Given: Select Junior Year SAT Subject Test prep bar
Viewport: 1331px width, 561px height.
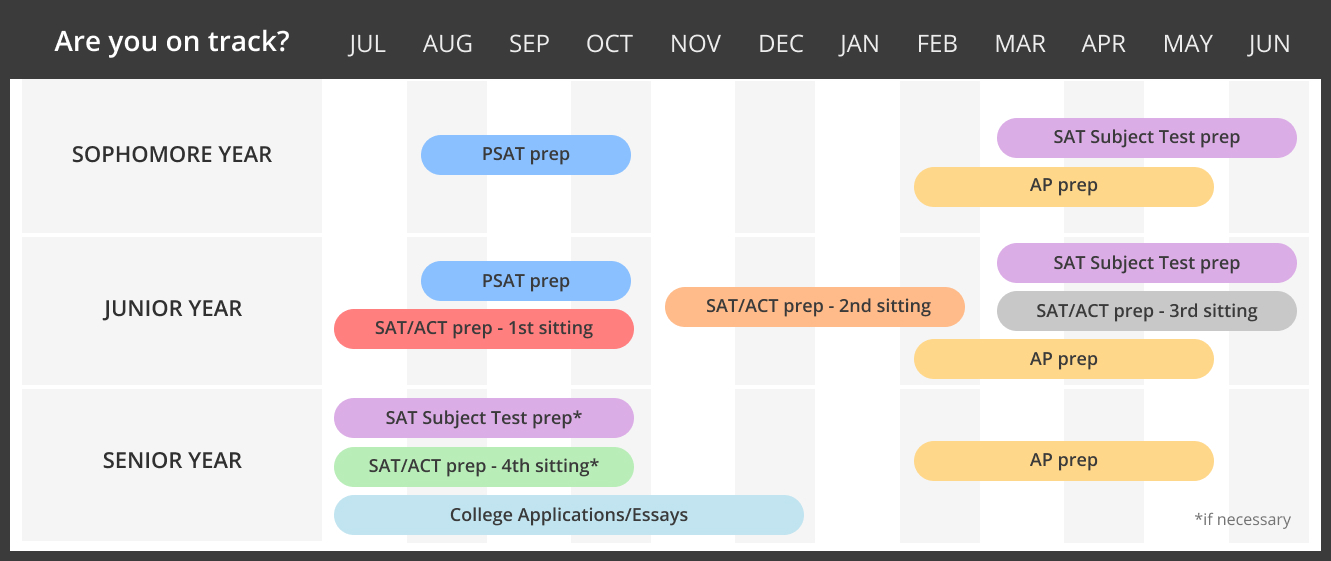Looking at the screenshot, I should point(1147,263).
